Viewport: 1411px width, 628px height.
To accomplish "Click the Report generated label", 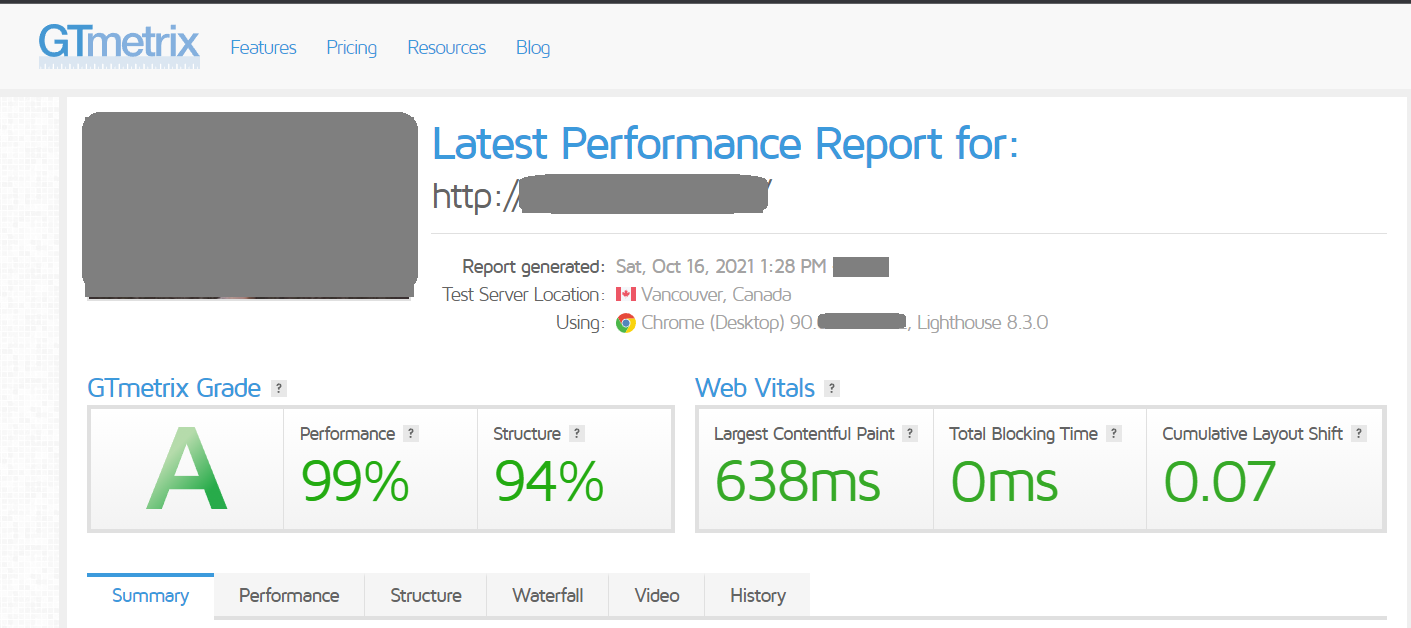I will coord(533,266).
